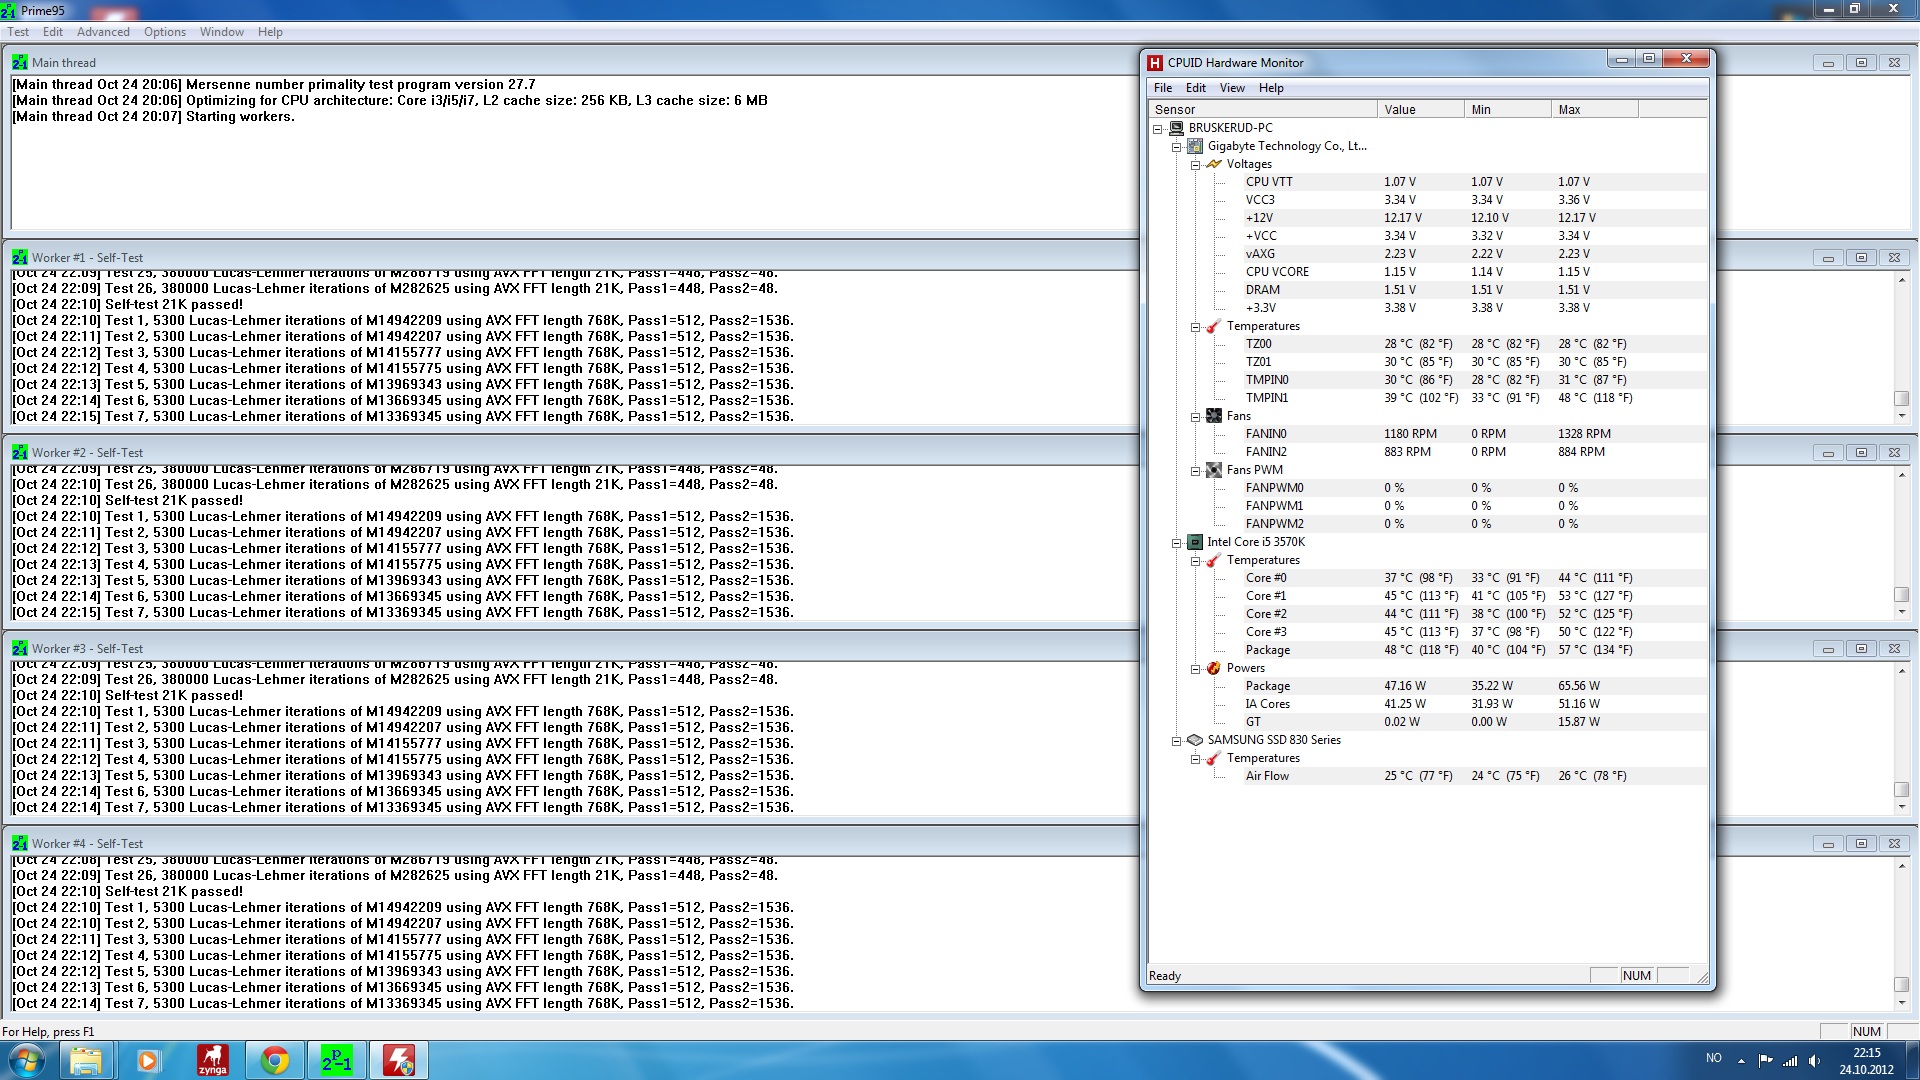Click the Worker #2 window icon
The width and height of the screenshot is (1920, 1080).
(x=20, y=452)
